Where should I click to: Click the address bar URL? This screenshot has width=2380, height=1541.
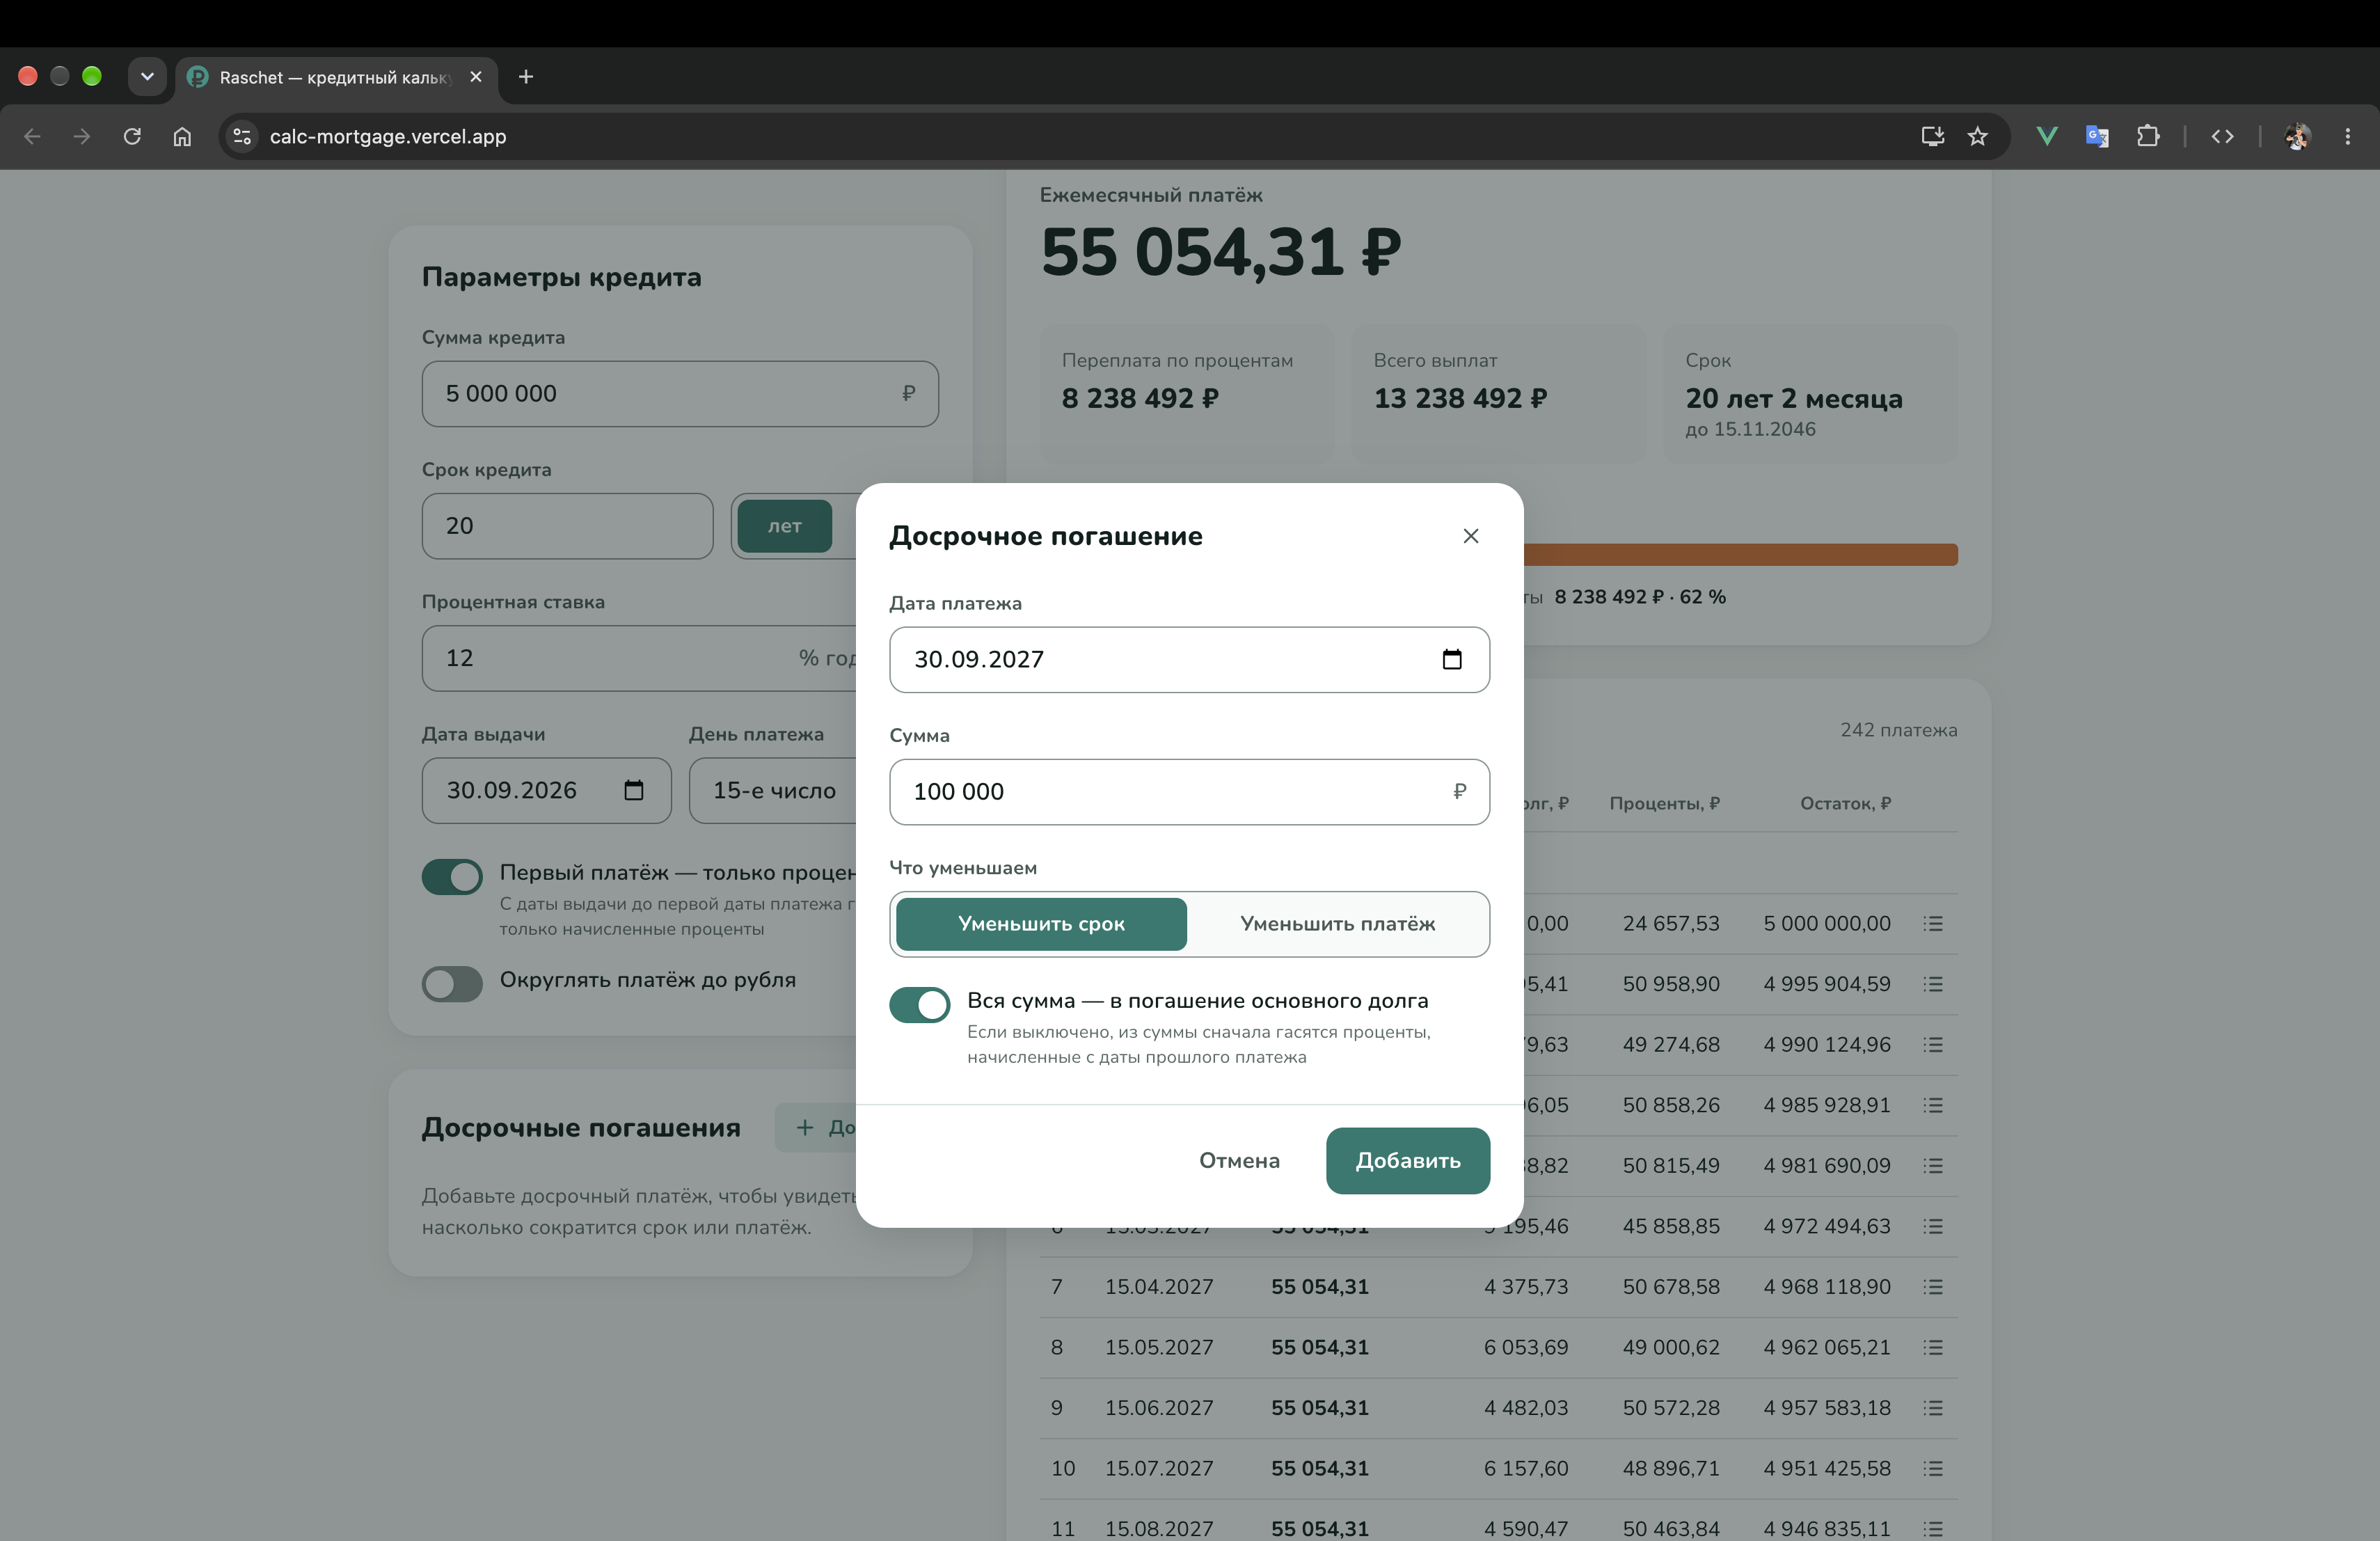388,136
